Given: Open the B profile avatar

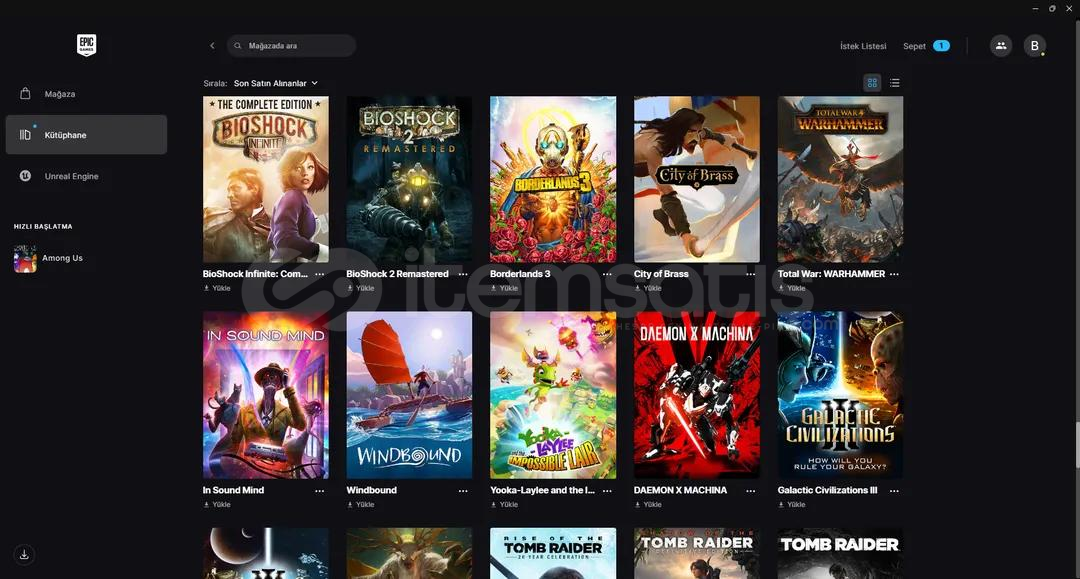Looking at the screenshot, I should [1035, 45].
